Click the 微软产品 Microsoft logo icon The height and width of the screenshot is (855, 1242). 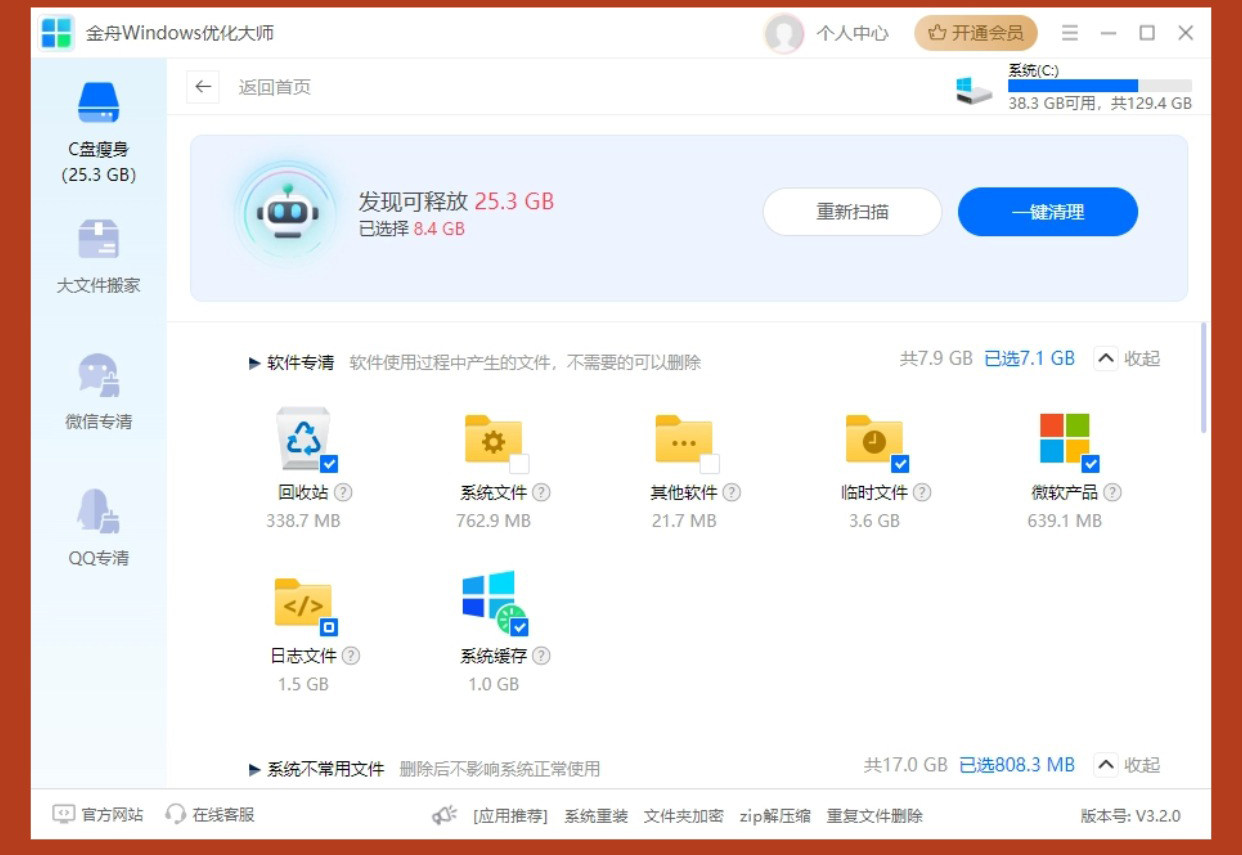tap(1064, 438)
